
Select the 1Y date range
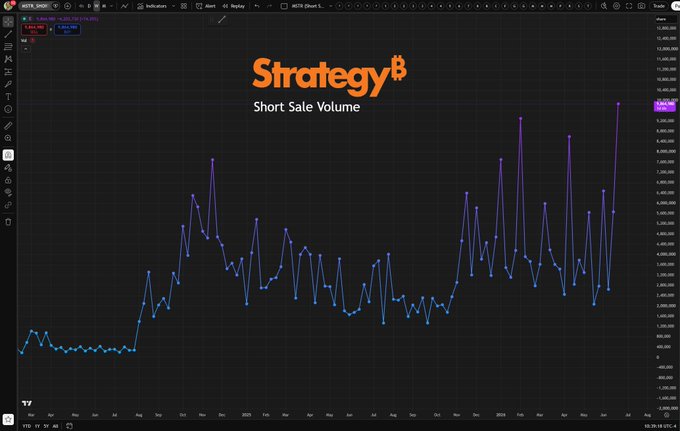pyautogui.click(x=37, y=426)
